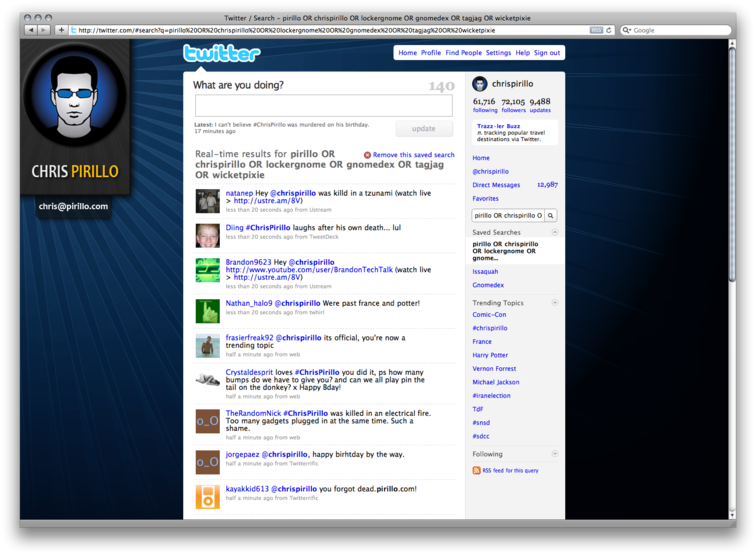This screenshot has width=756, height=555.
Task: Open natanep username link
Action: click(x=239, y=193)
